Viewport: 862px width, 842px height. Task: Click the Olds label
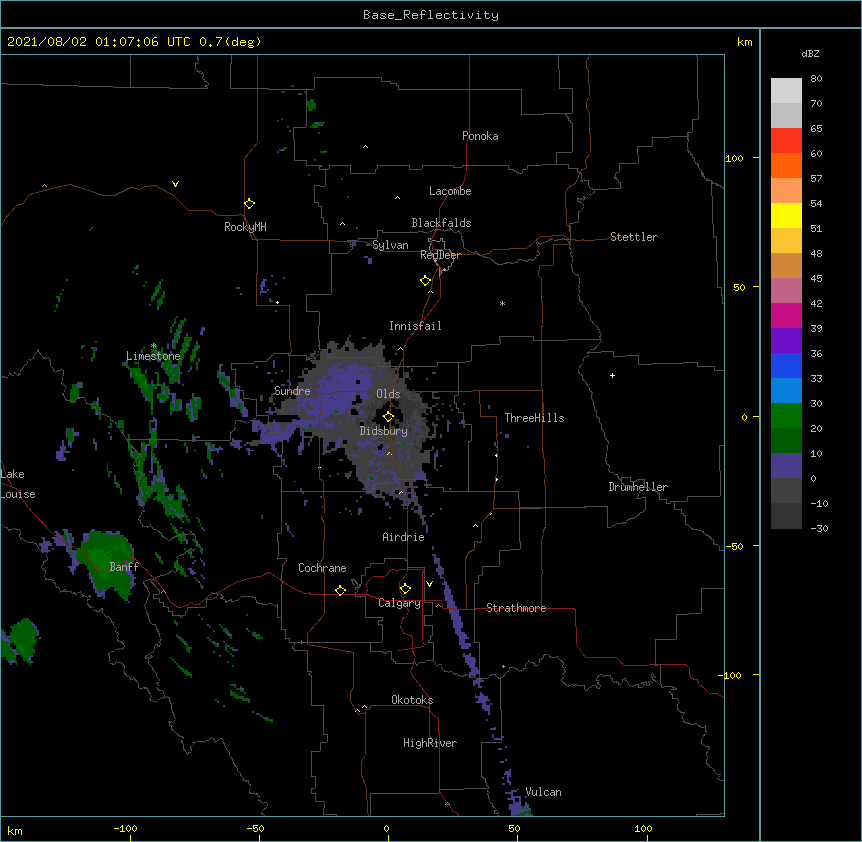(x=388, y=394)
